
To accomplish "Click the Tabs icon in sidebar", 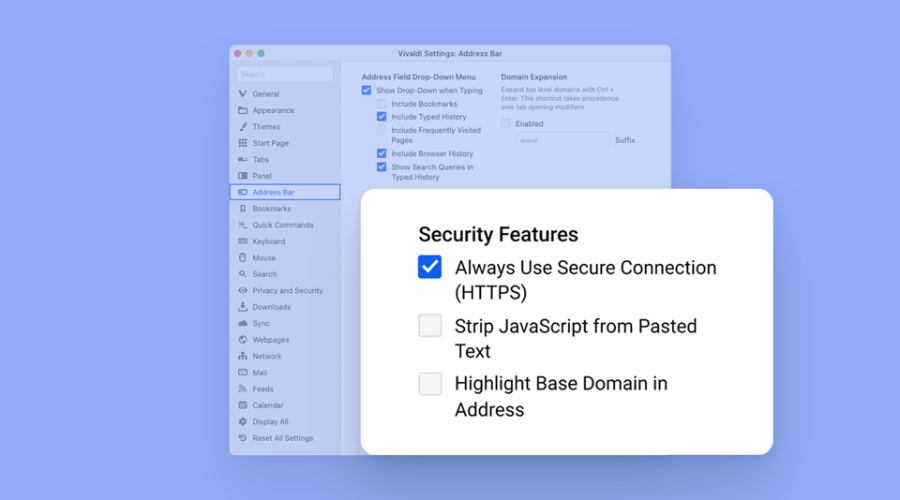I will click(243, 159).
